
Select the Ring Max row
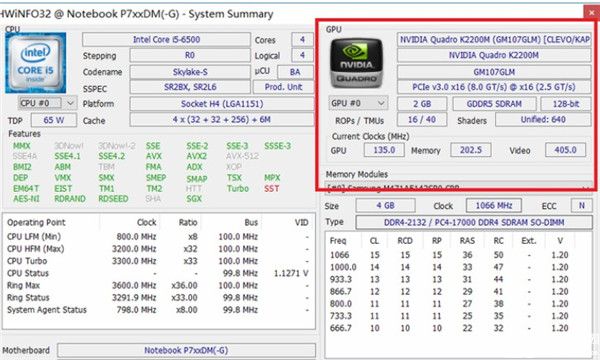coord(158,286)
